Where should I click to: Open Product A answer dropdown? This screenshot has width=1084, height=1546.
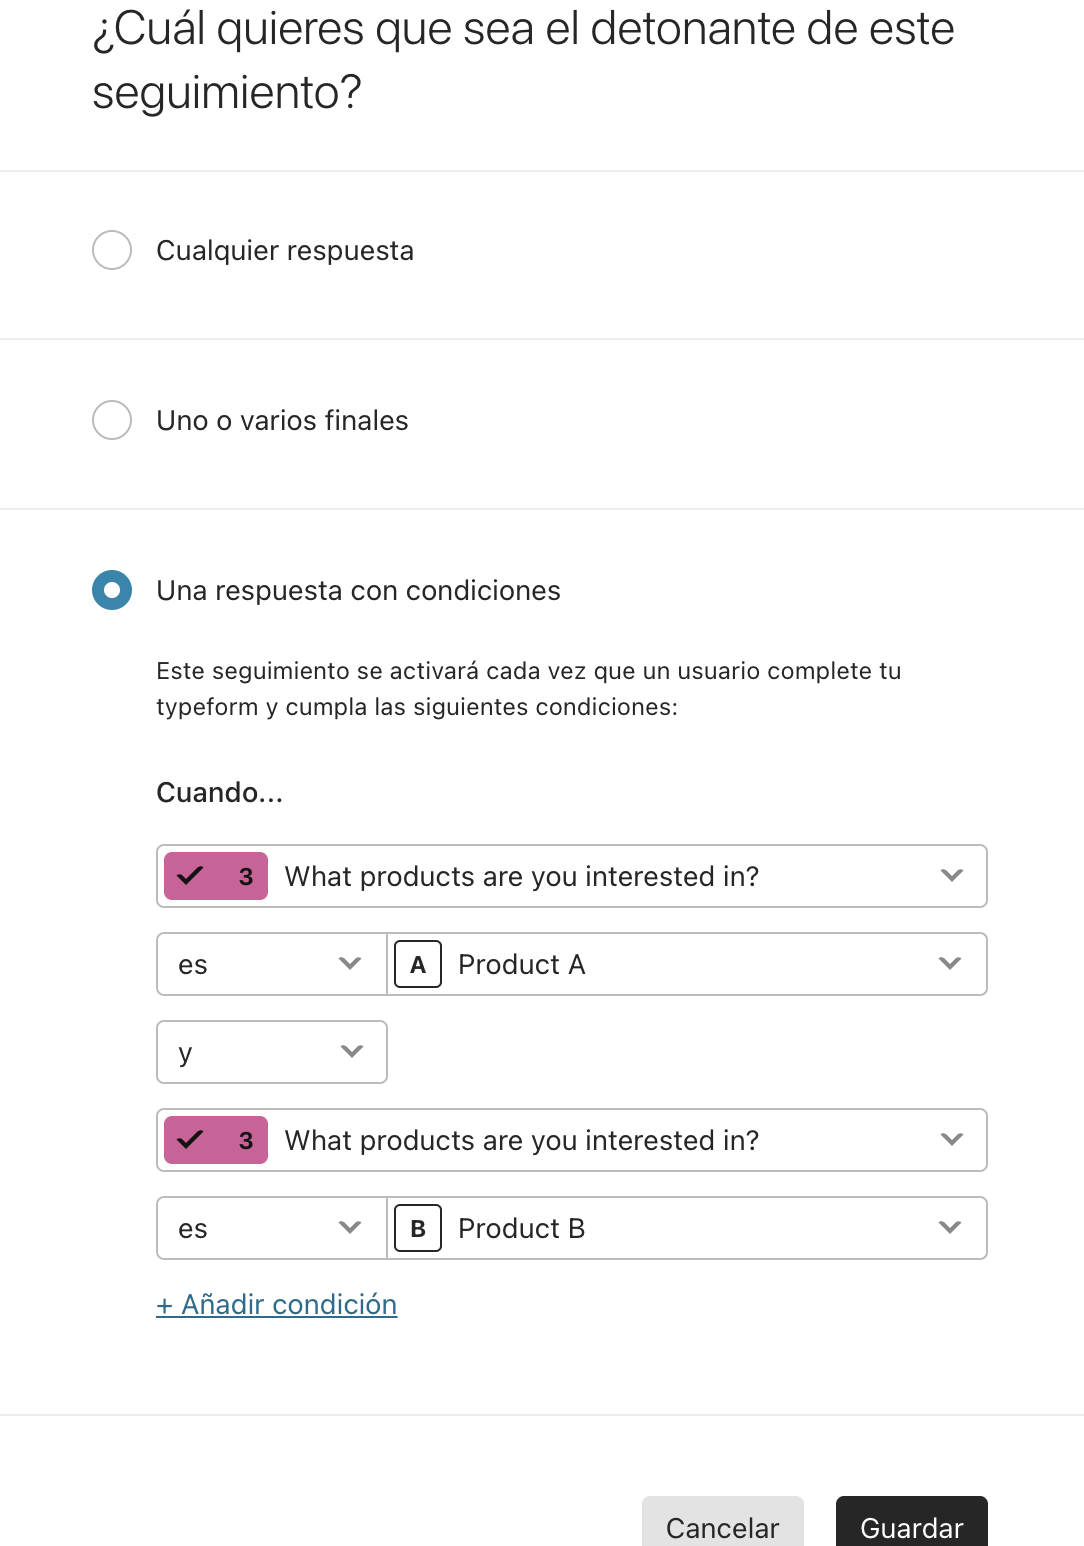(687, 964)
